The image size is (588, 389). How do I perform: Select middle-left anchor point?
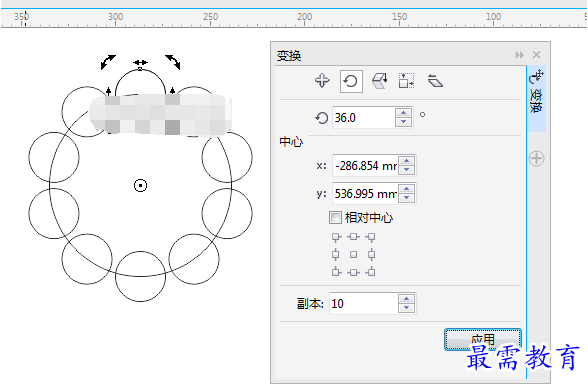tap(336, 255)
